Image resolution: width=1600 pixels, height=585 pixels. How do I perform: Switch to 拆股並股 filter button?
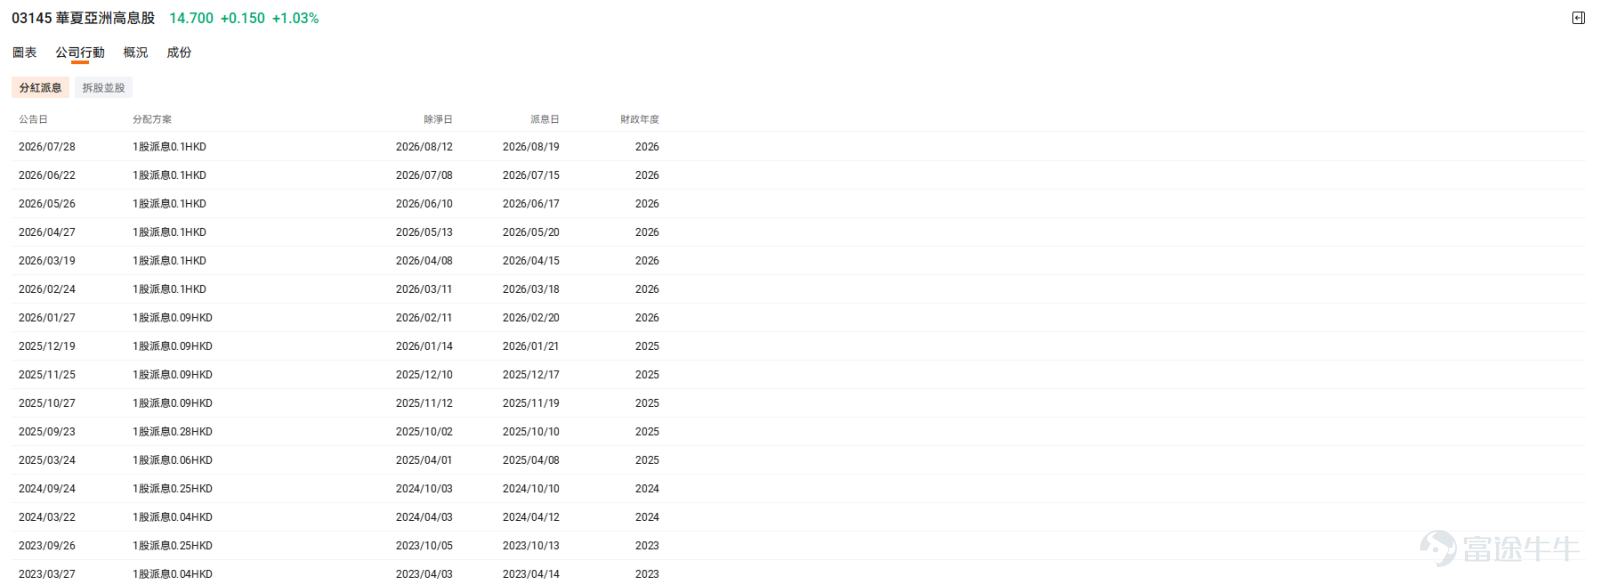104,88
